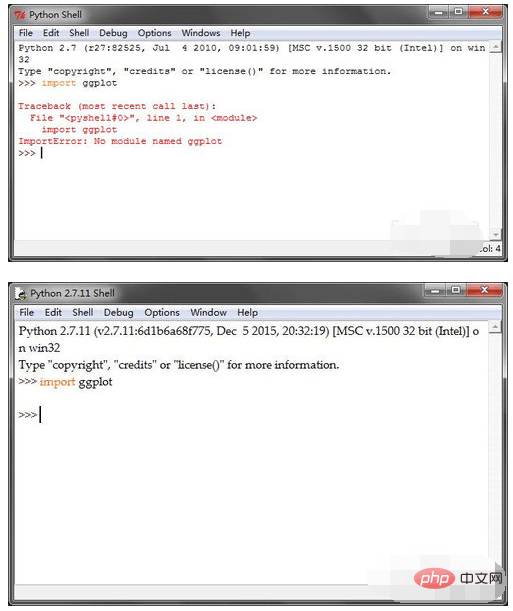The width and height of the screenshot is (513, 611).
Task: Click the ImportError message line
Action: pos(120,141)
